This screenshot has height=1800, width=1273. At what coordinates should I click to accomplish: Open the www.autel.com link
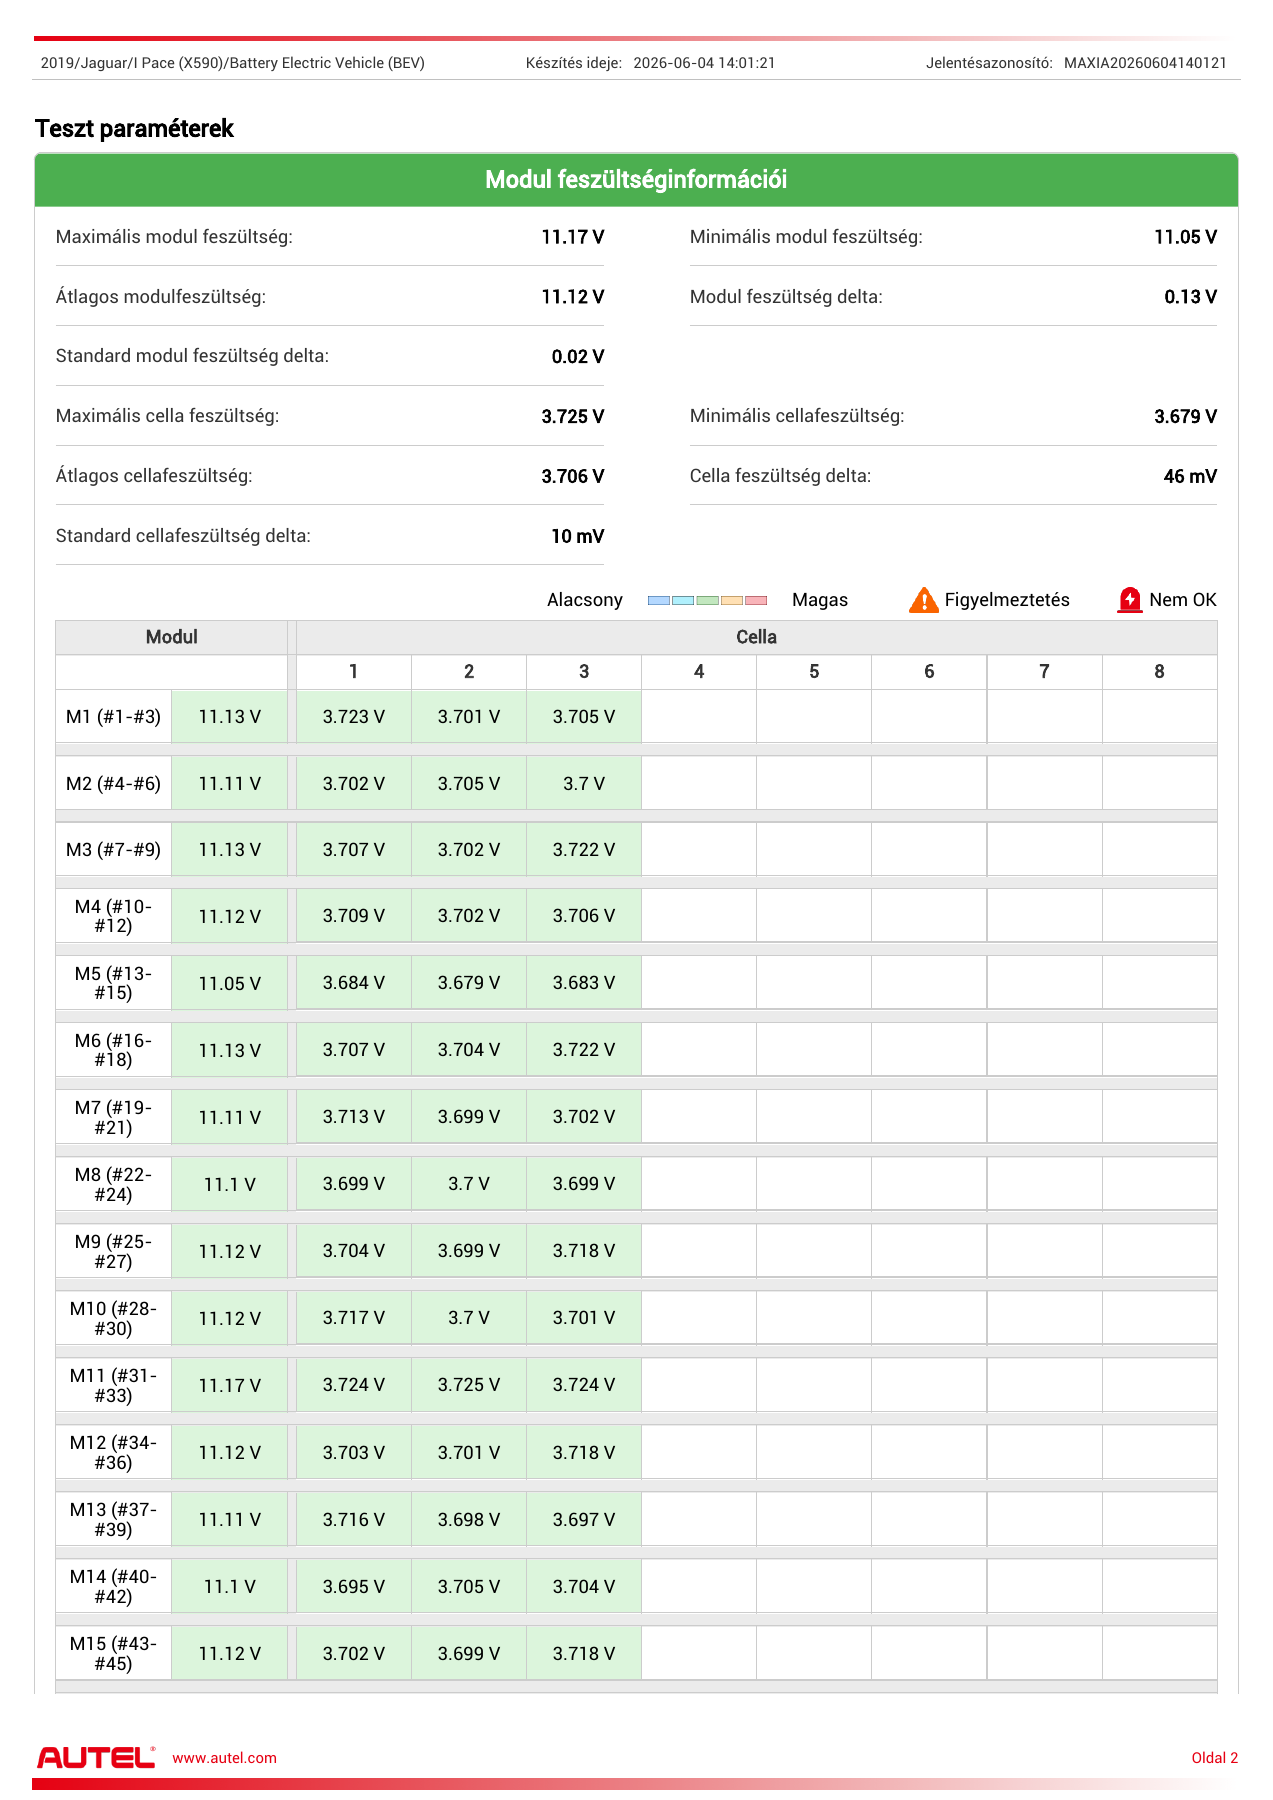[x=224, y=1758]
